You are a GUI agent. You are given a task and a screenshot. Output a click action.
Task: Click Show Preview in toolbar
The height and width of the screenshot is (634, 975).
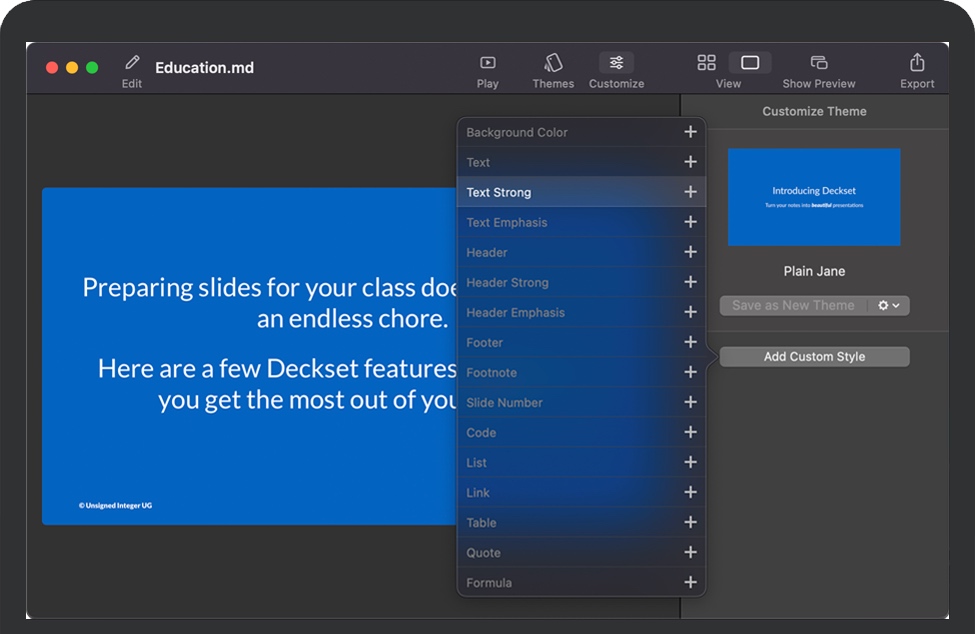(819, 63)
